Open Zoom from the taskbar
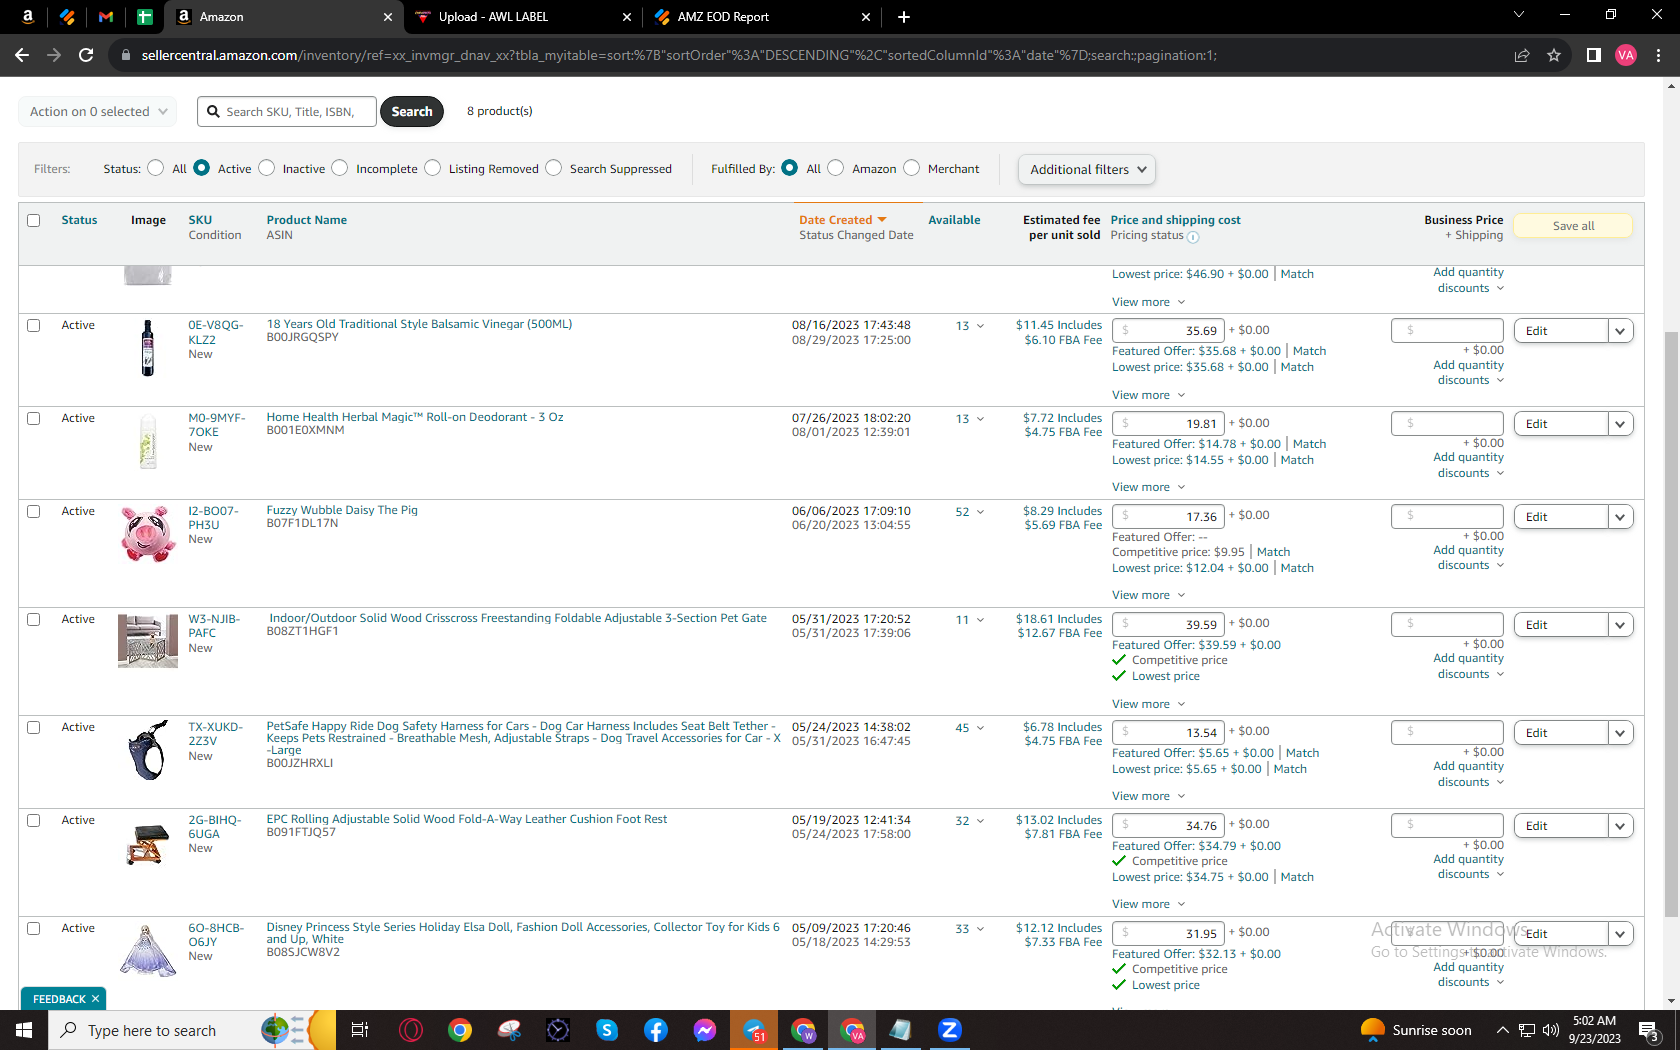The height and width of the screenshot is (1050, 1680). coord(950,1030)
